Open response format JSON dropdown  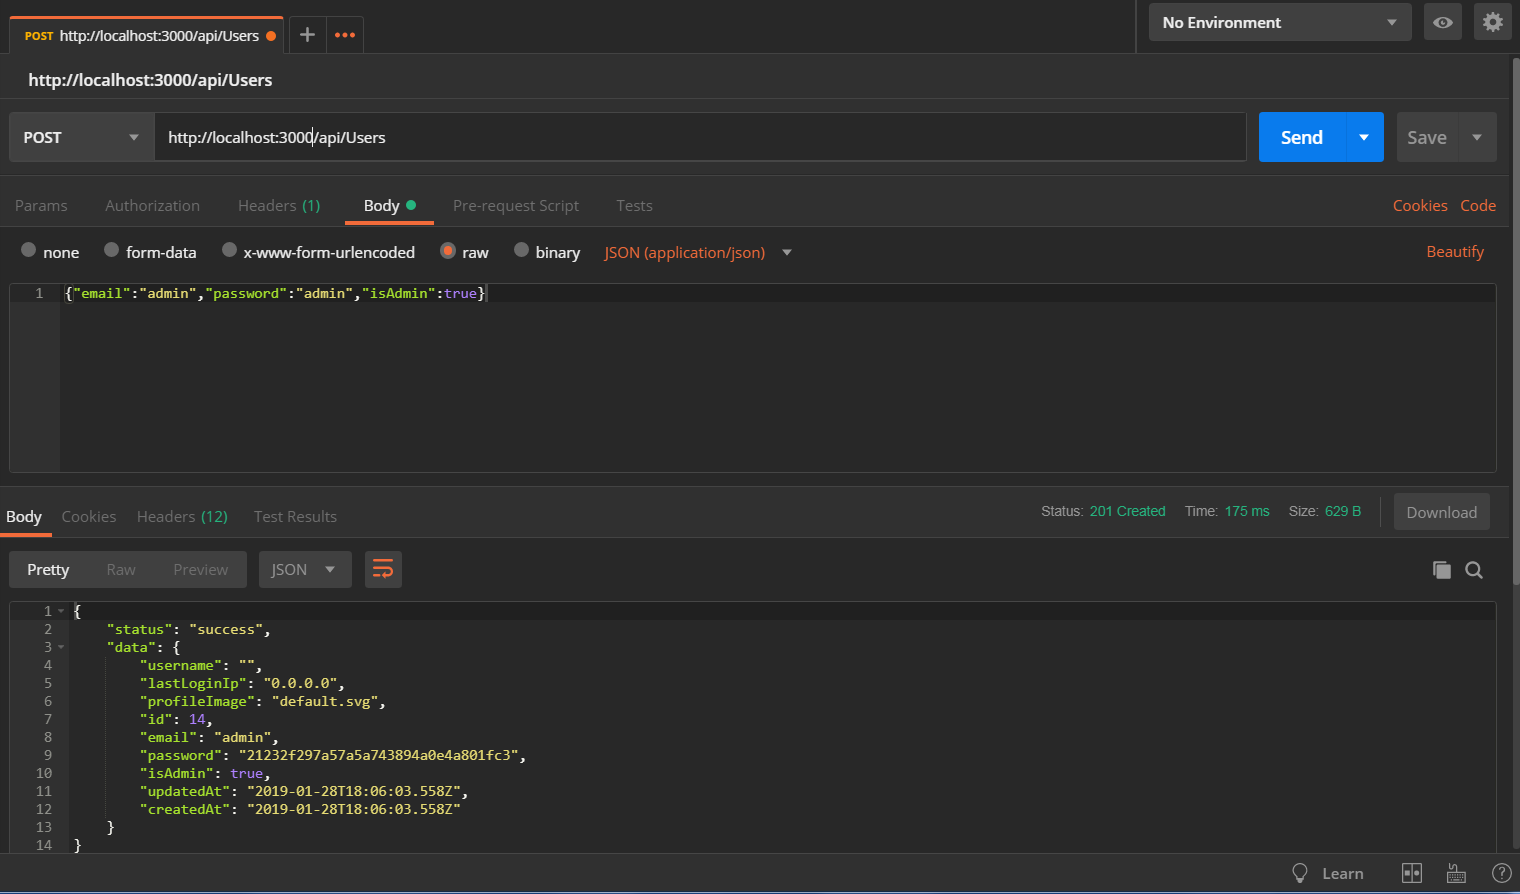pos(305,570)
